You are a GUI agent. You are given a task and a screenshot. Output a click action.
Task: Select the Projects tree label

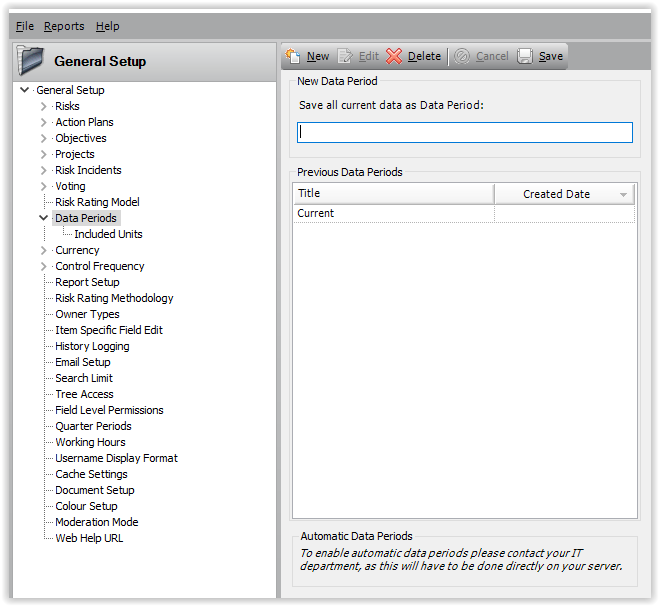pos(75,154)
